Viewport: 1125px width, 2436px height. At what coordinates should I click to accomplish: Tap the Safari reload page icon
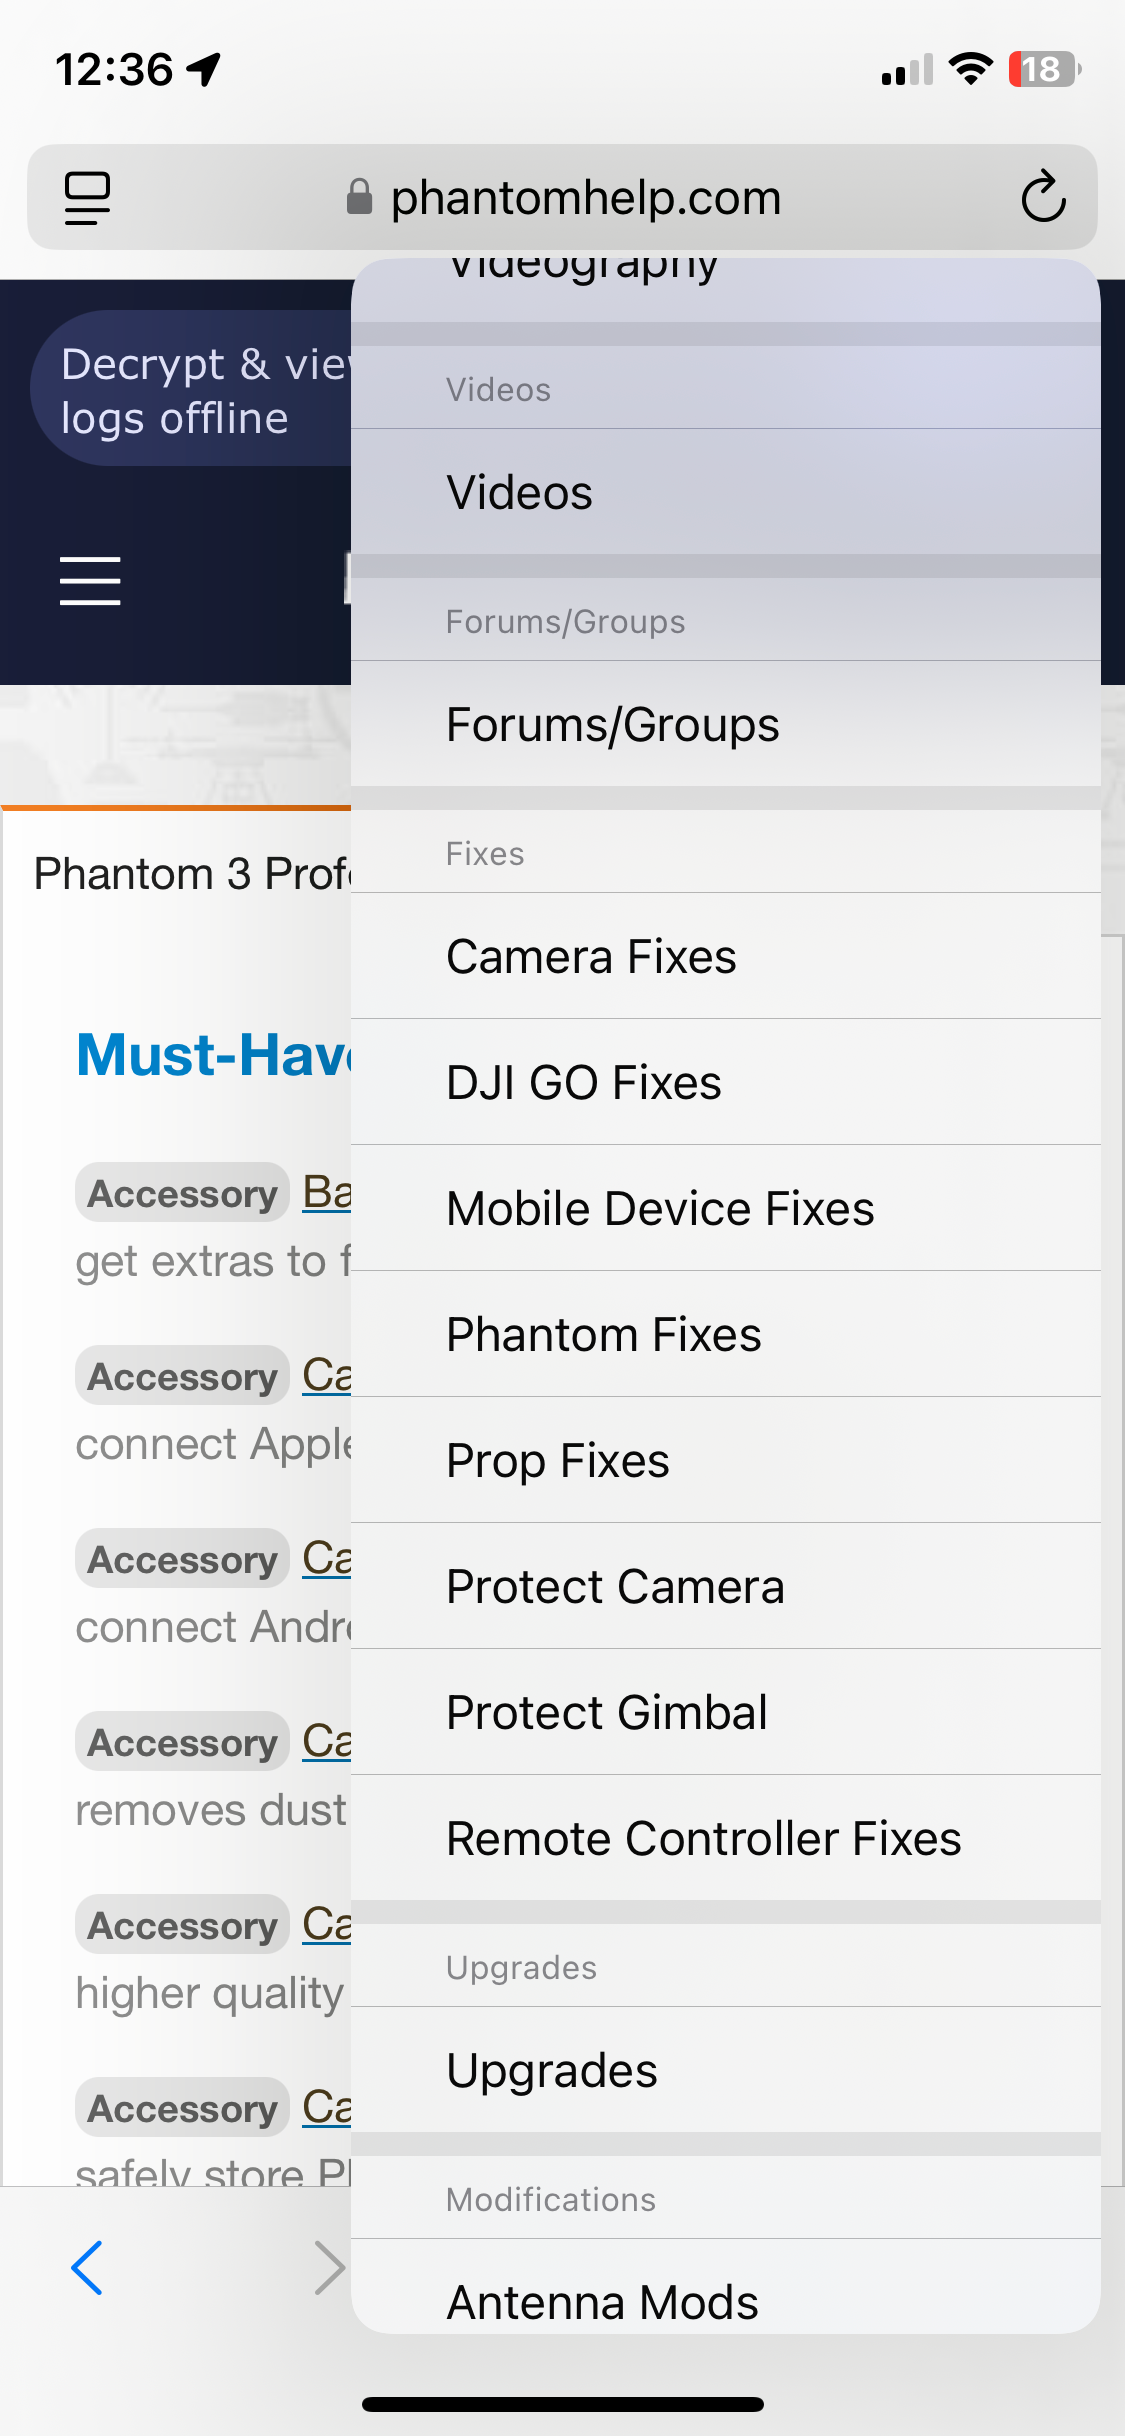pos(1043,196)
